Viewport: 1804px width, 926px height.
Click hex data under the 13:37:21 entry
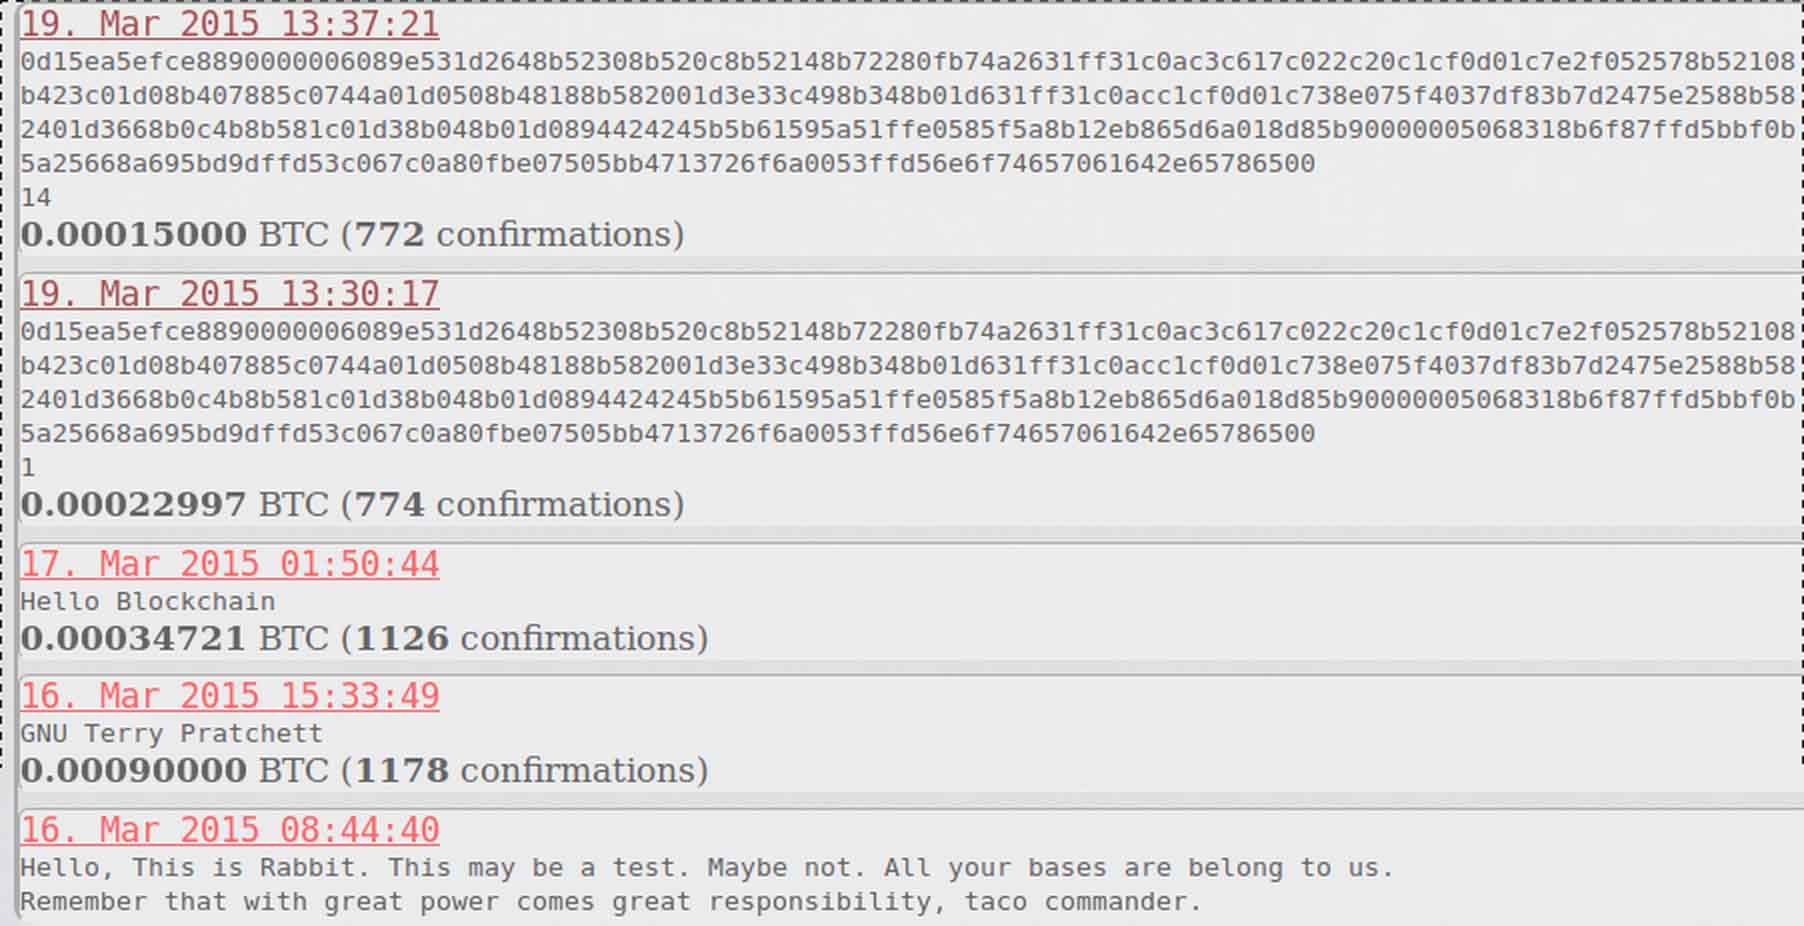[908, 113]
